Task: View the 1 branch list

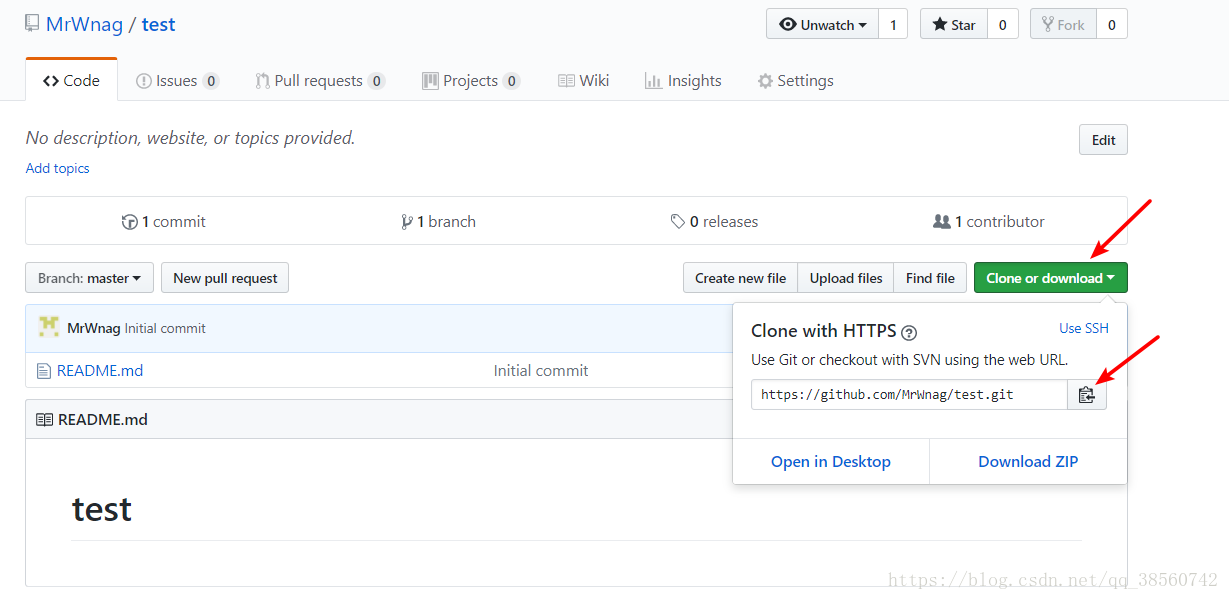Action: (x=438, y=222)
